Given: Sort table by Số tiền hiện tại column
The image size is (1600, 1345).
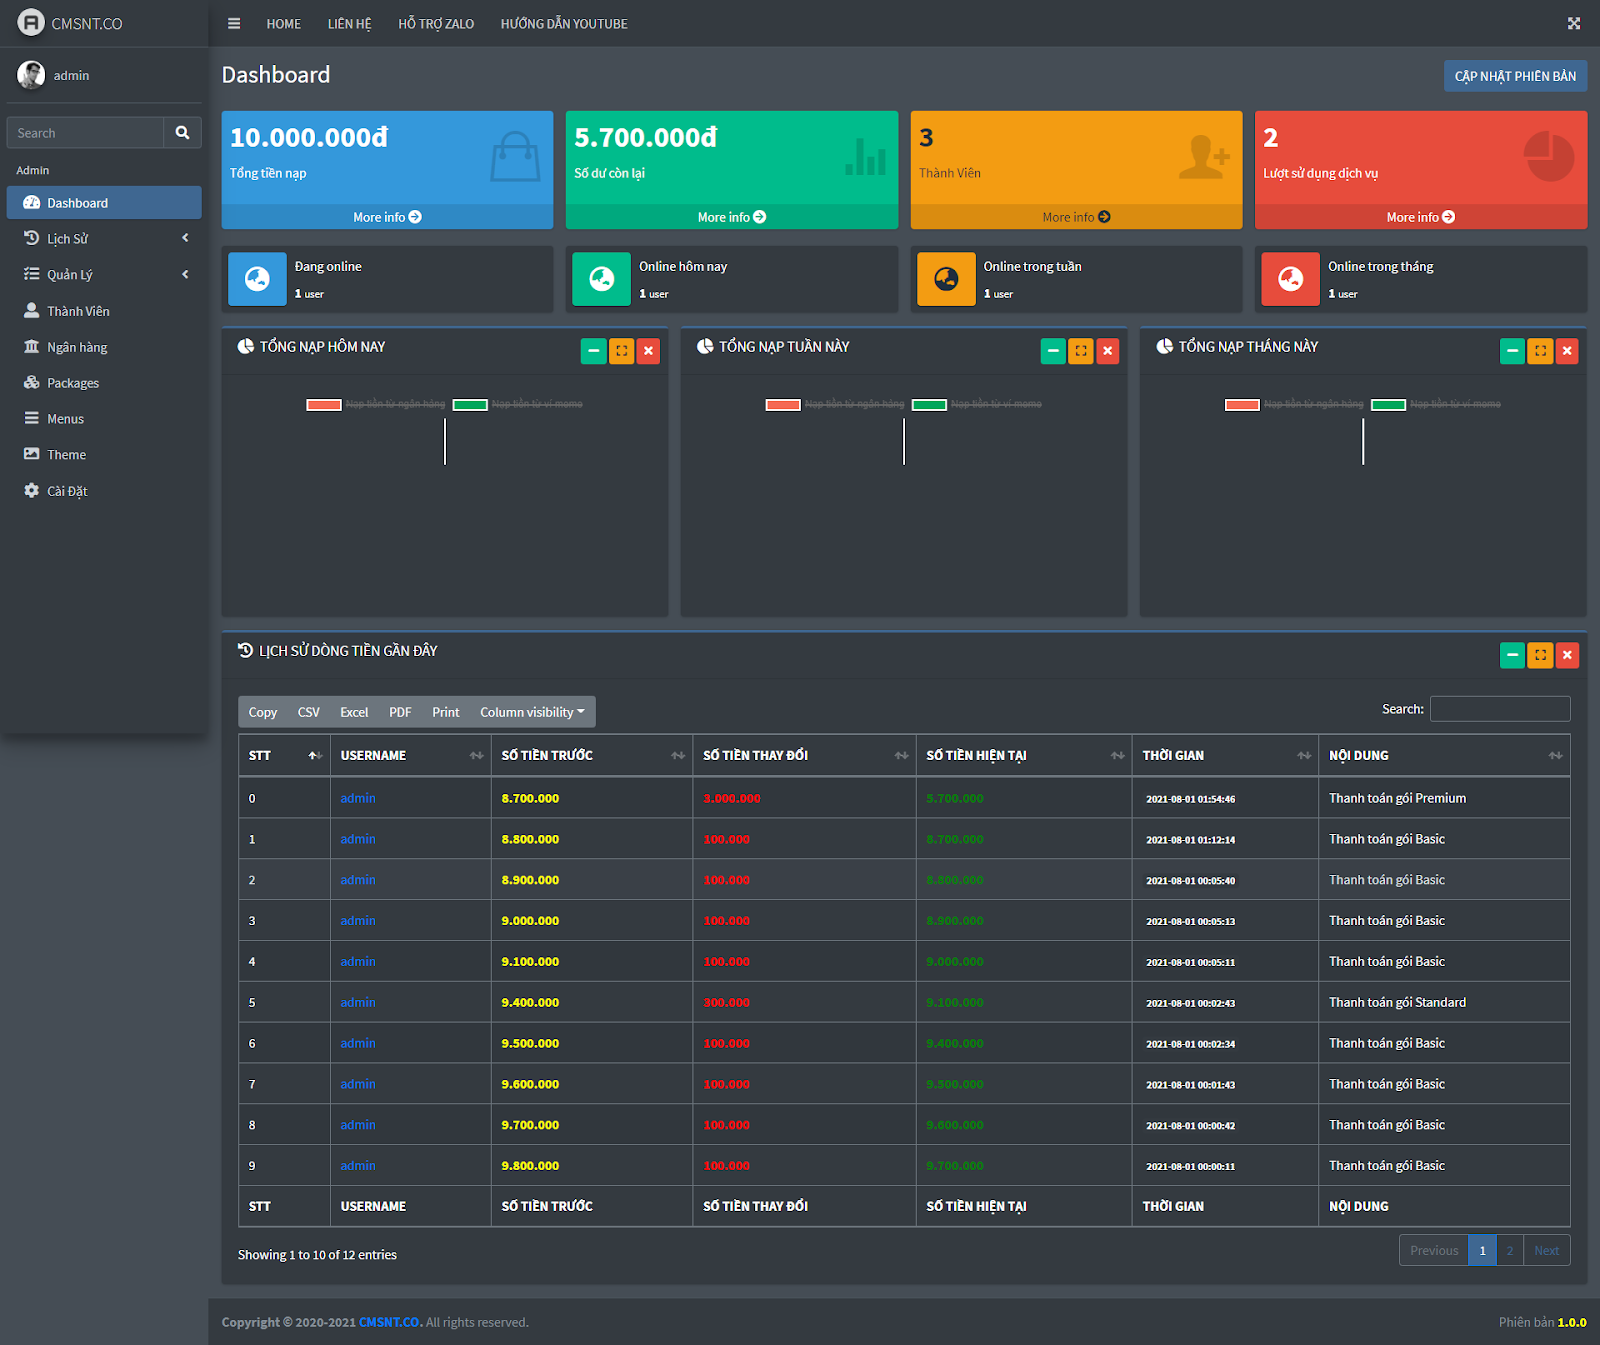Looking at the screenshot, I should 1024,755.
